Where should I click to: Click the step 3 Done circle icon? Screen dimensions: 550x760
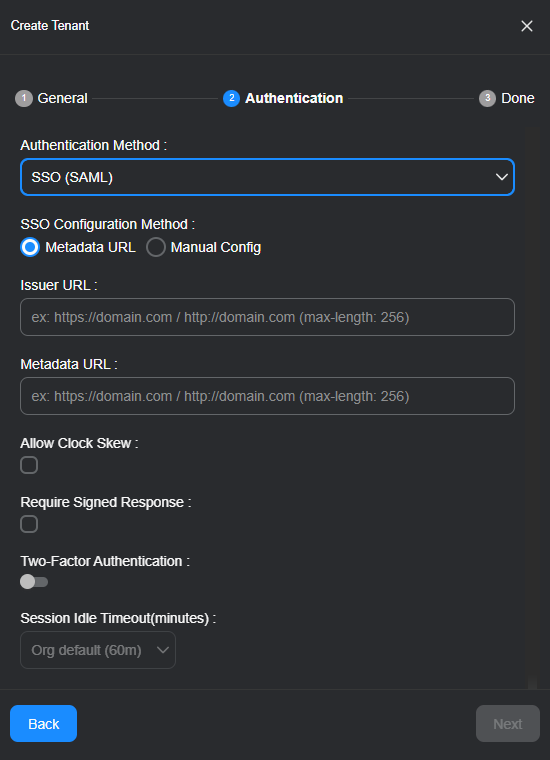pyautogui.click(x=487, y=98)
